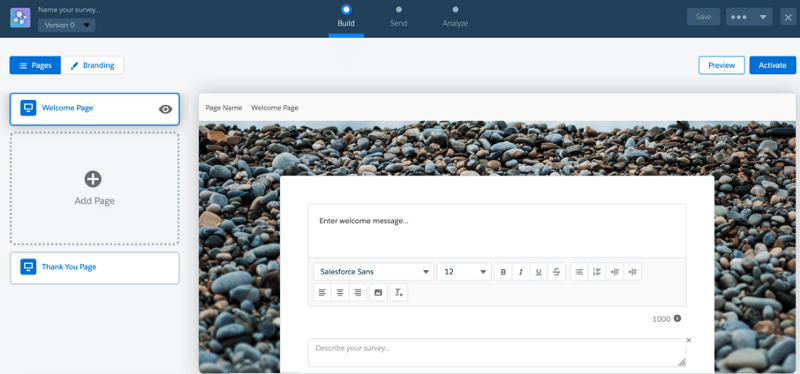Click the Salesforce Surveys app logo icon

pos(20,18)
